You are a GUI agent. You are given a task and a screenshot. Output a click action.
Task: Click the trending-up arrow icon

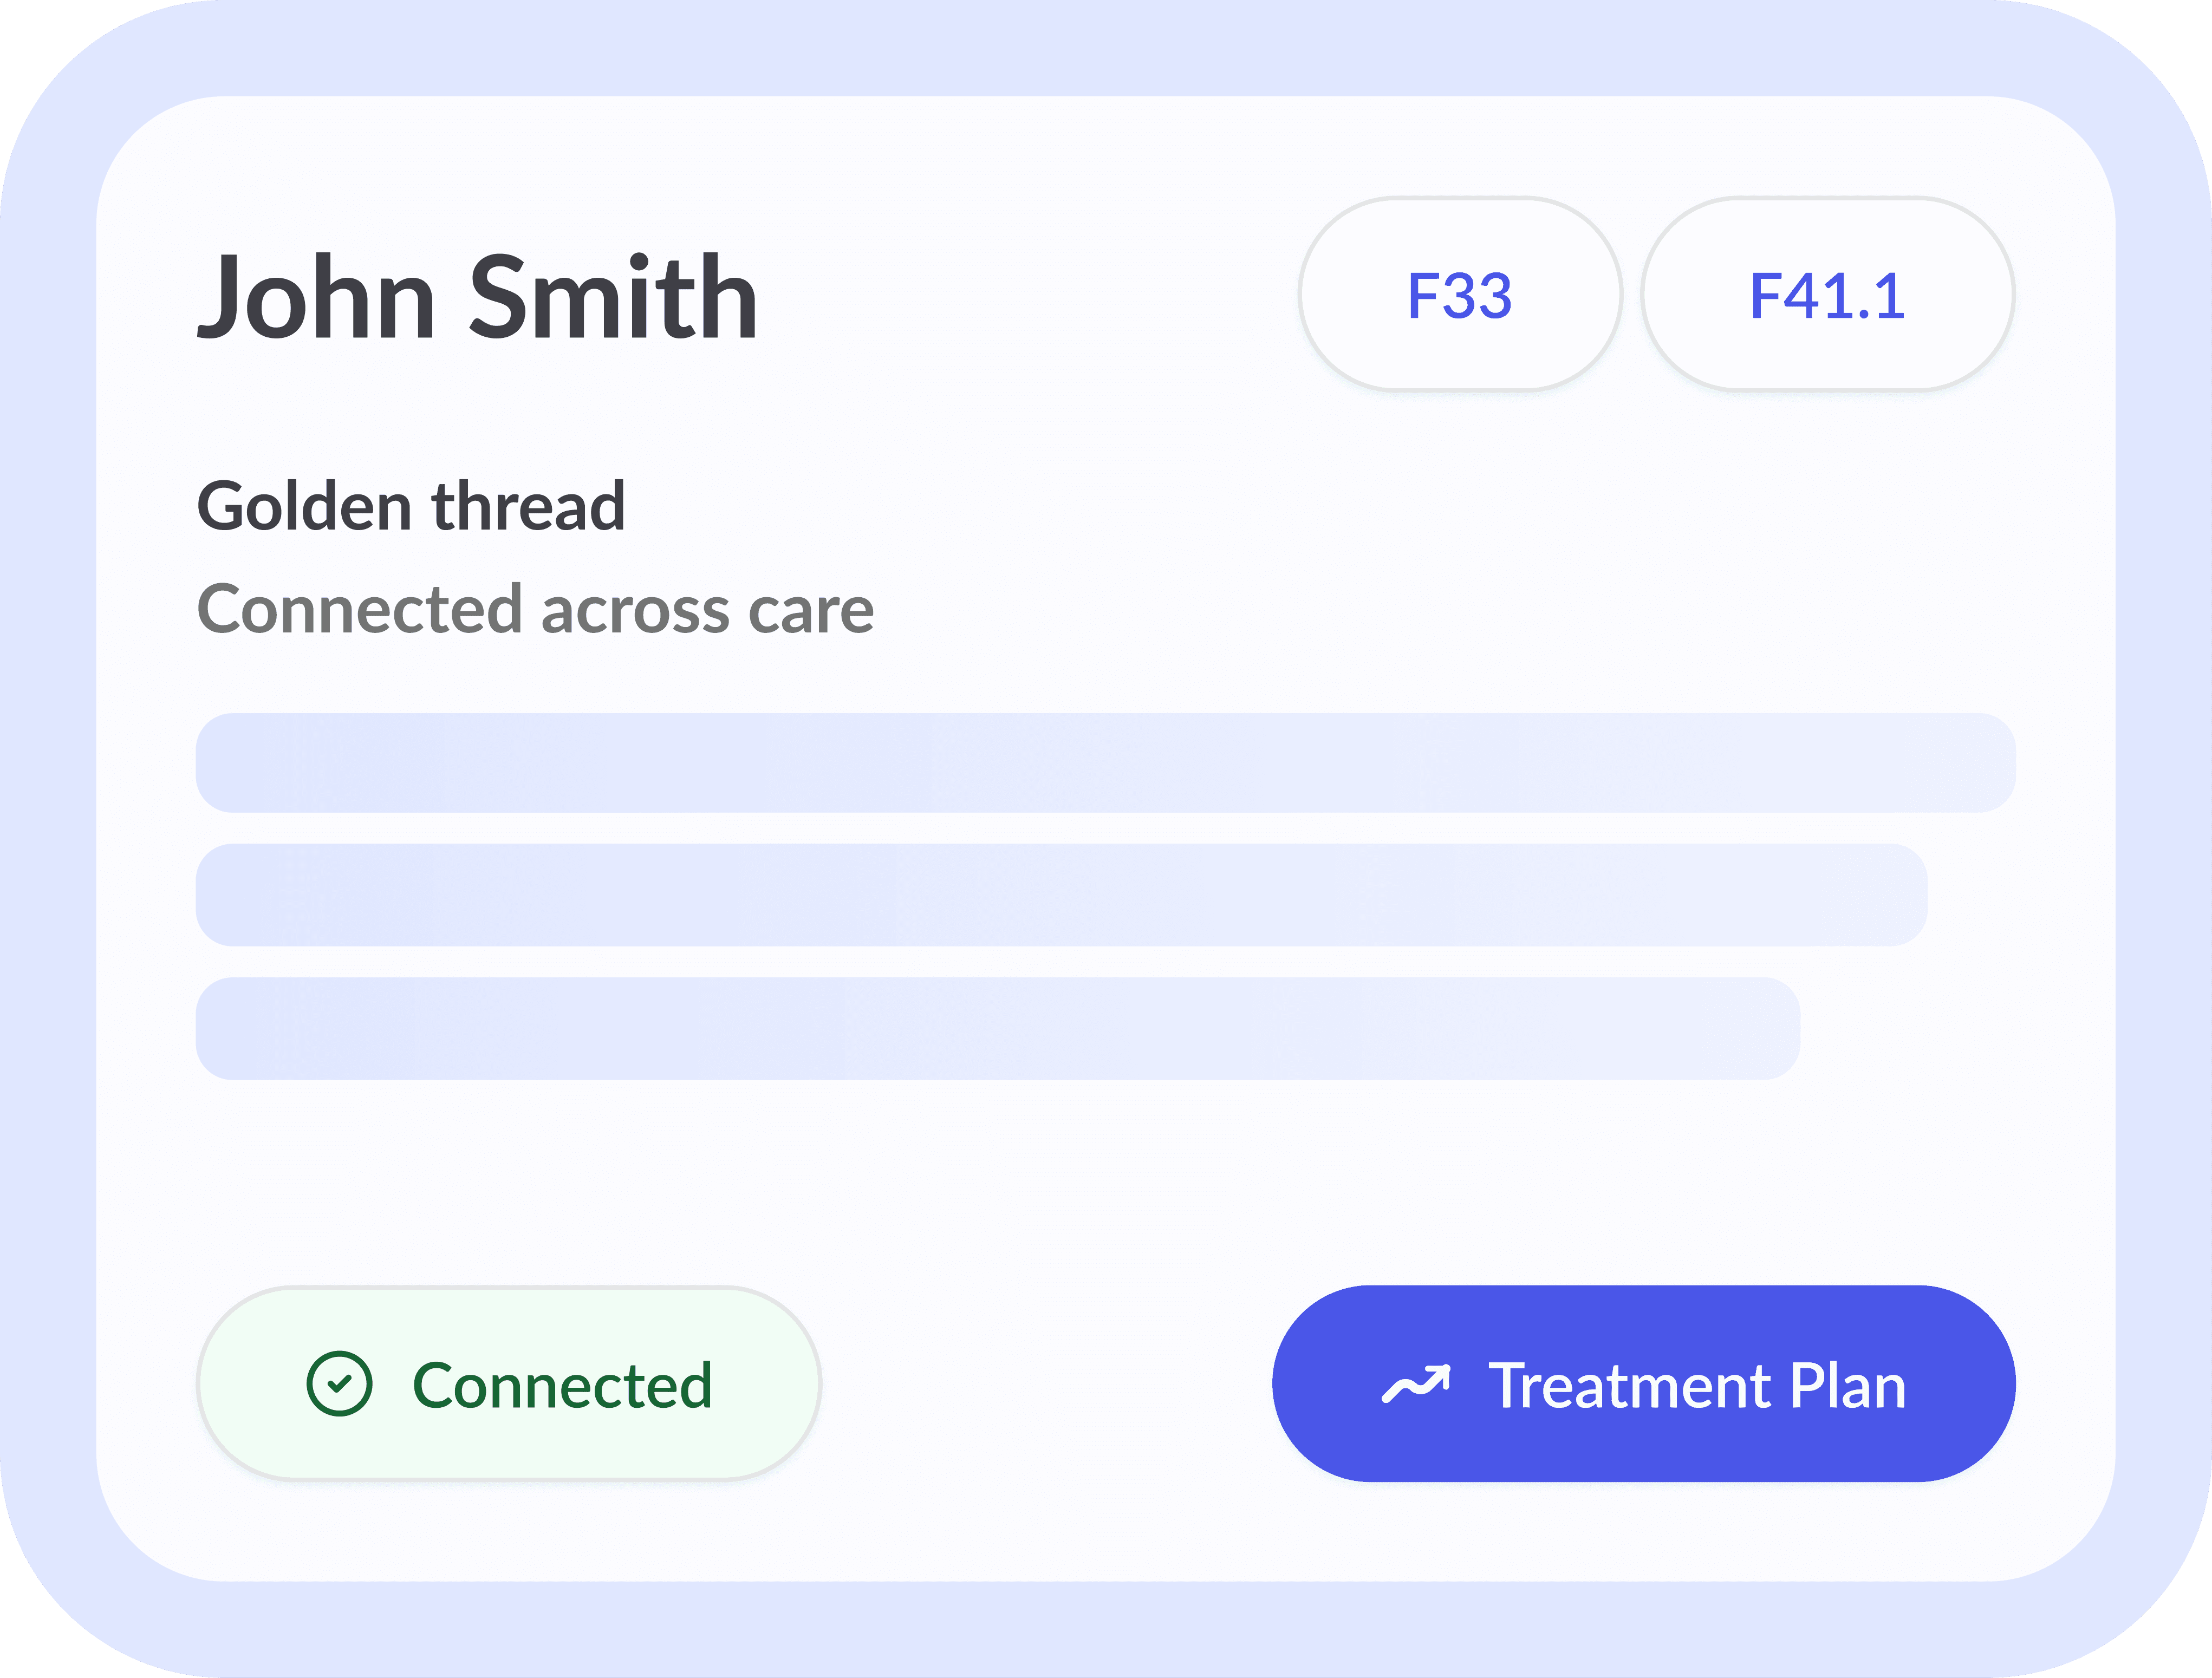pyautogui.click(x=1416, y=1384)
